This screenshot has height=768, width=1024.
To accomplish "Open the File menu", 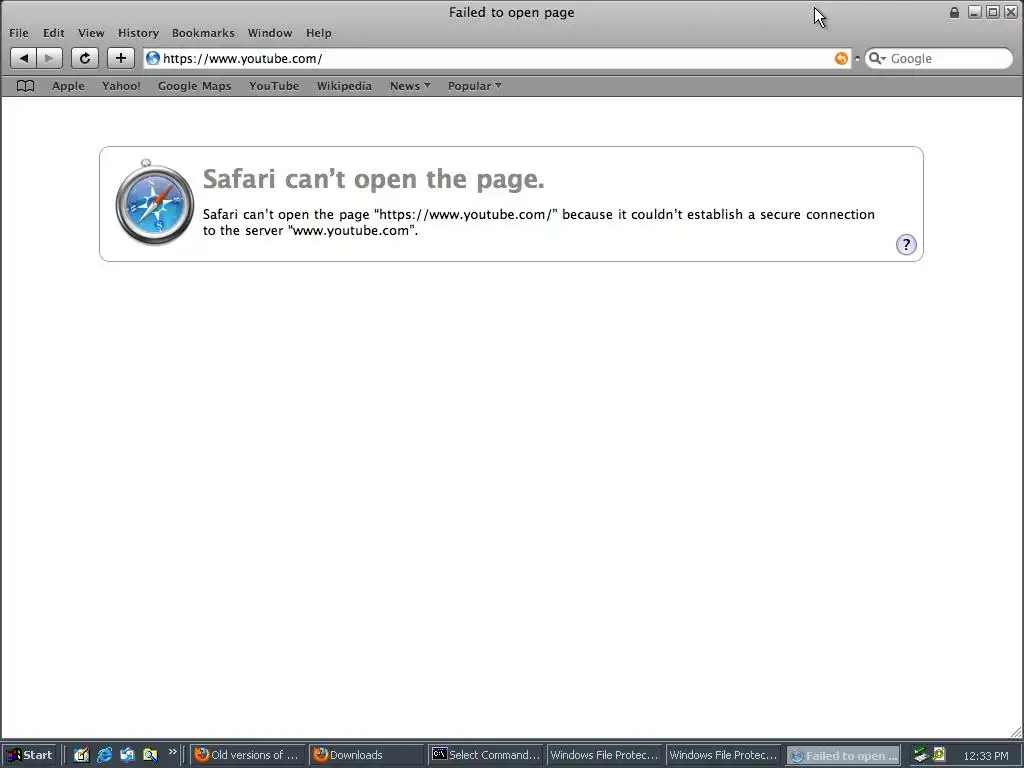I will click(x=18, y=33).
